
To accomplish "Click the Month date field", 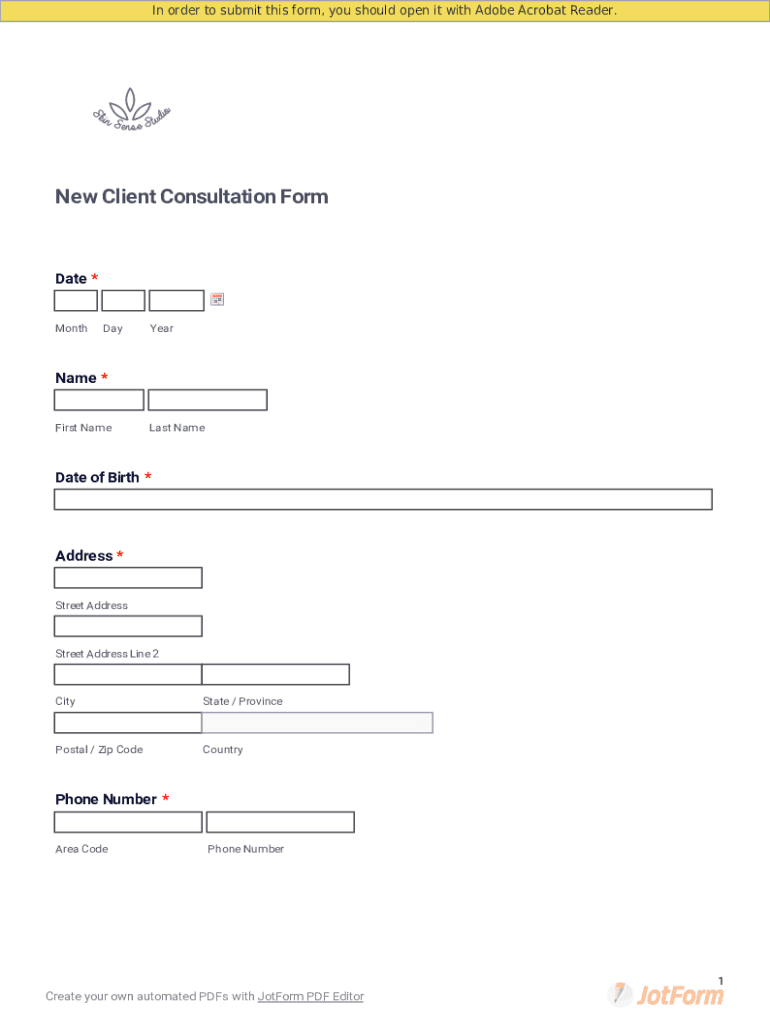I will click(x=76, y=300).
